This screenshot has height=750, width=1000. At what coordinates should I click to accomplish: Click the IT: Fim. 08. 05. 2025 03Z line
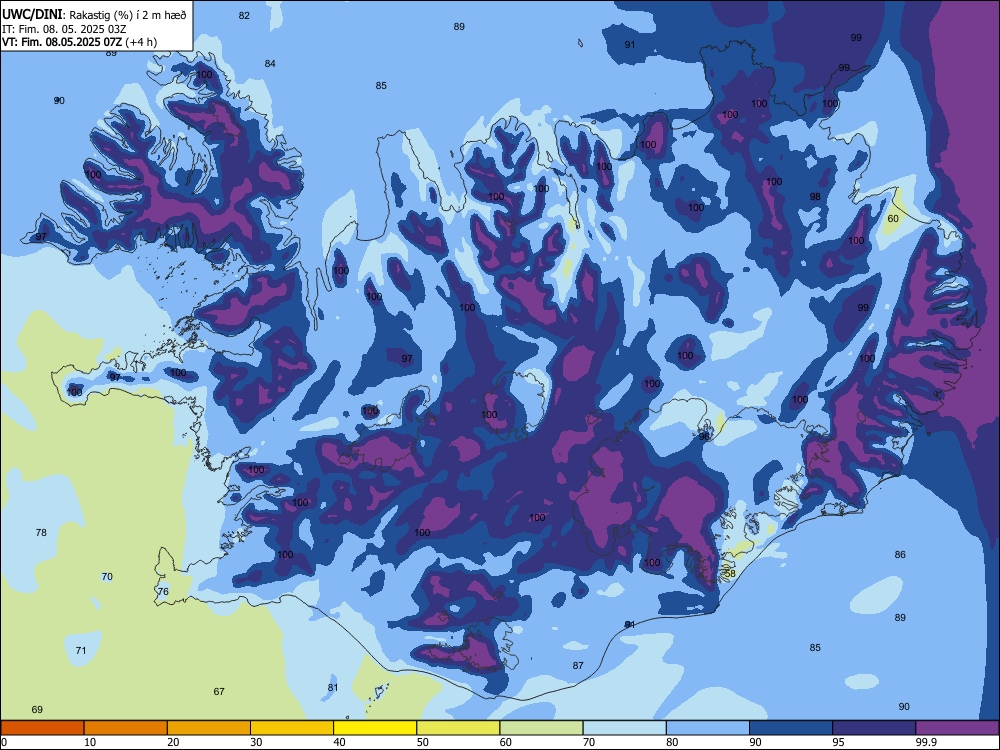point(64,29)
